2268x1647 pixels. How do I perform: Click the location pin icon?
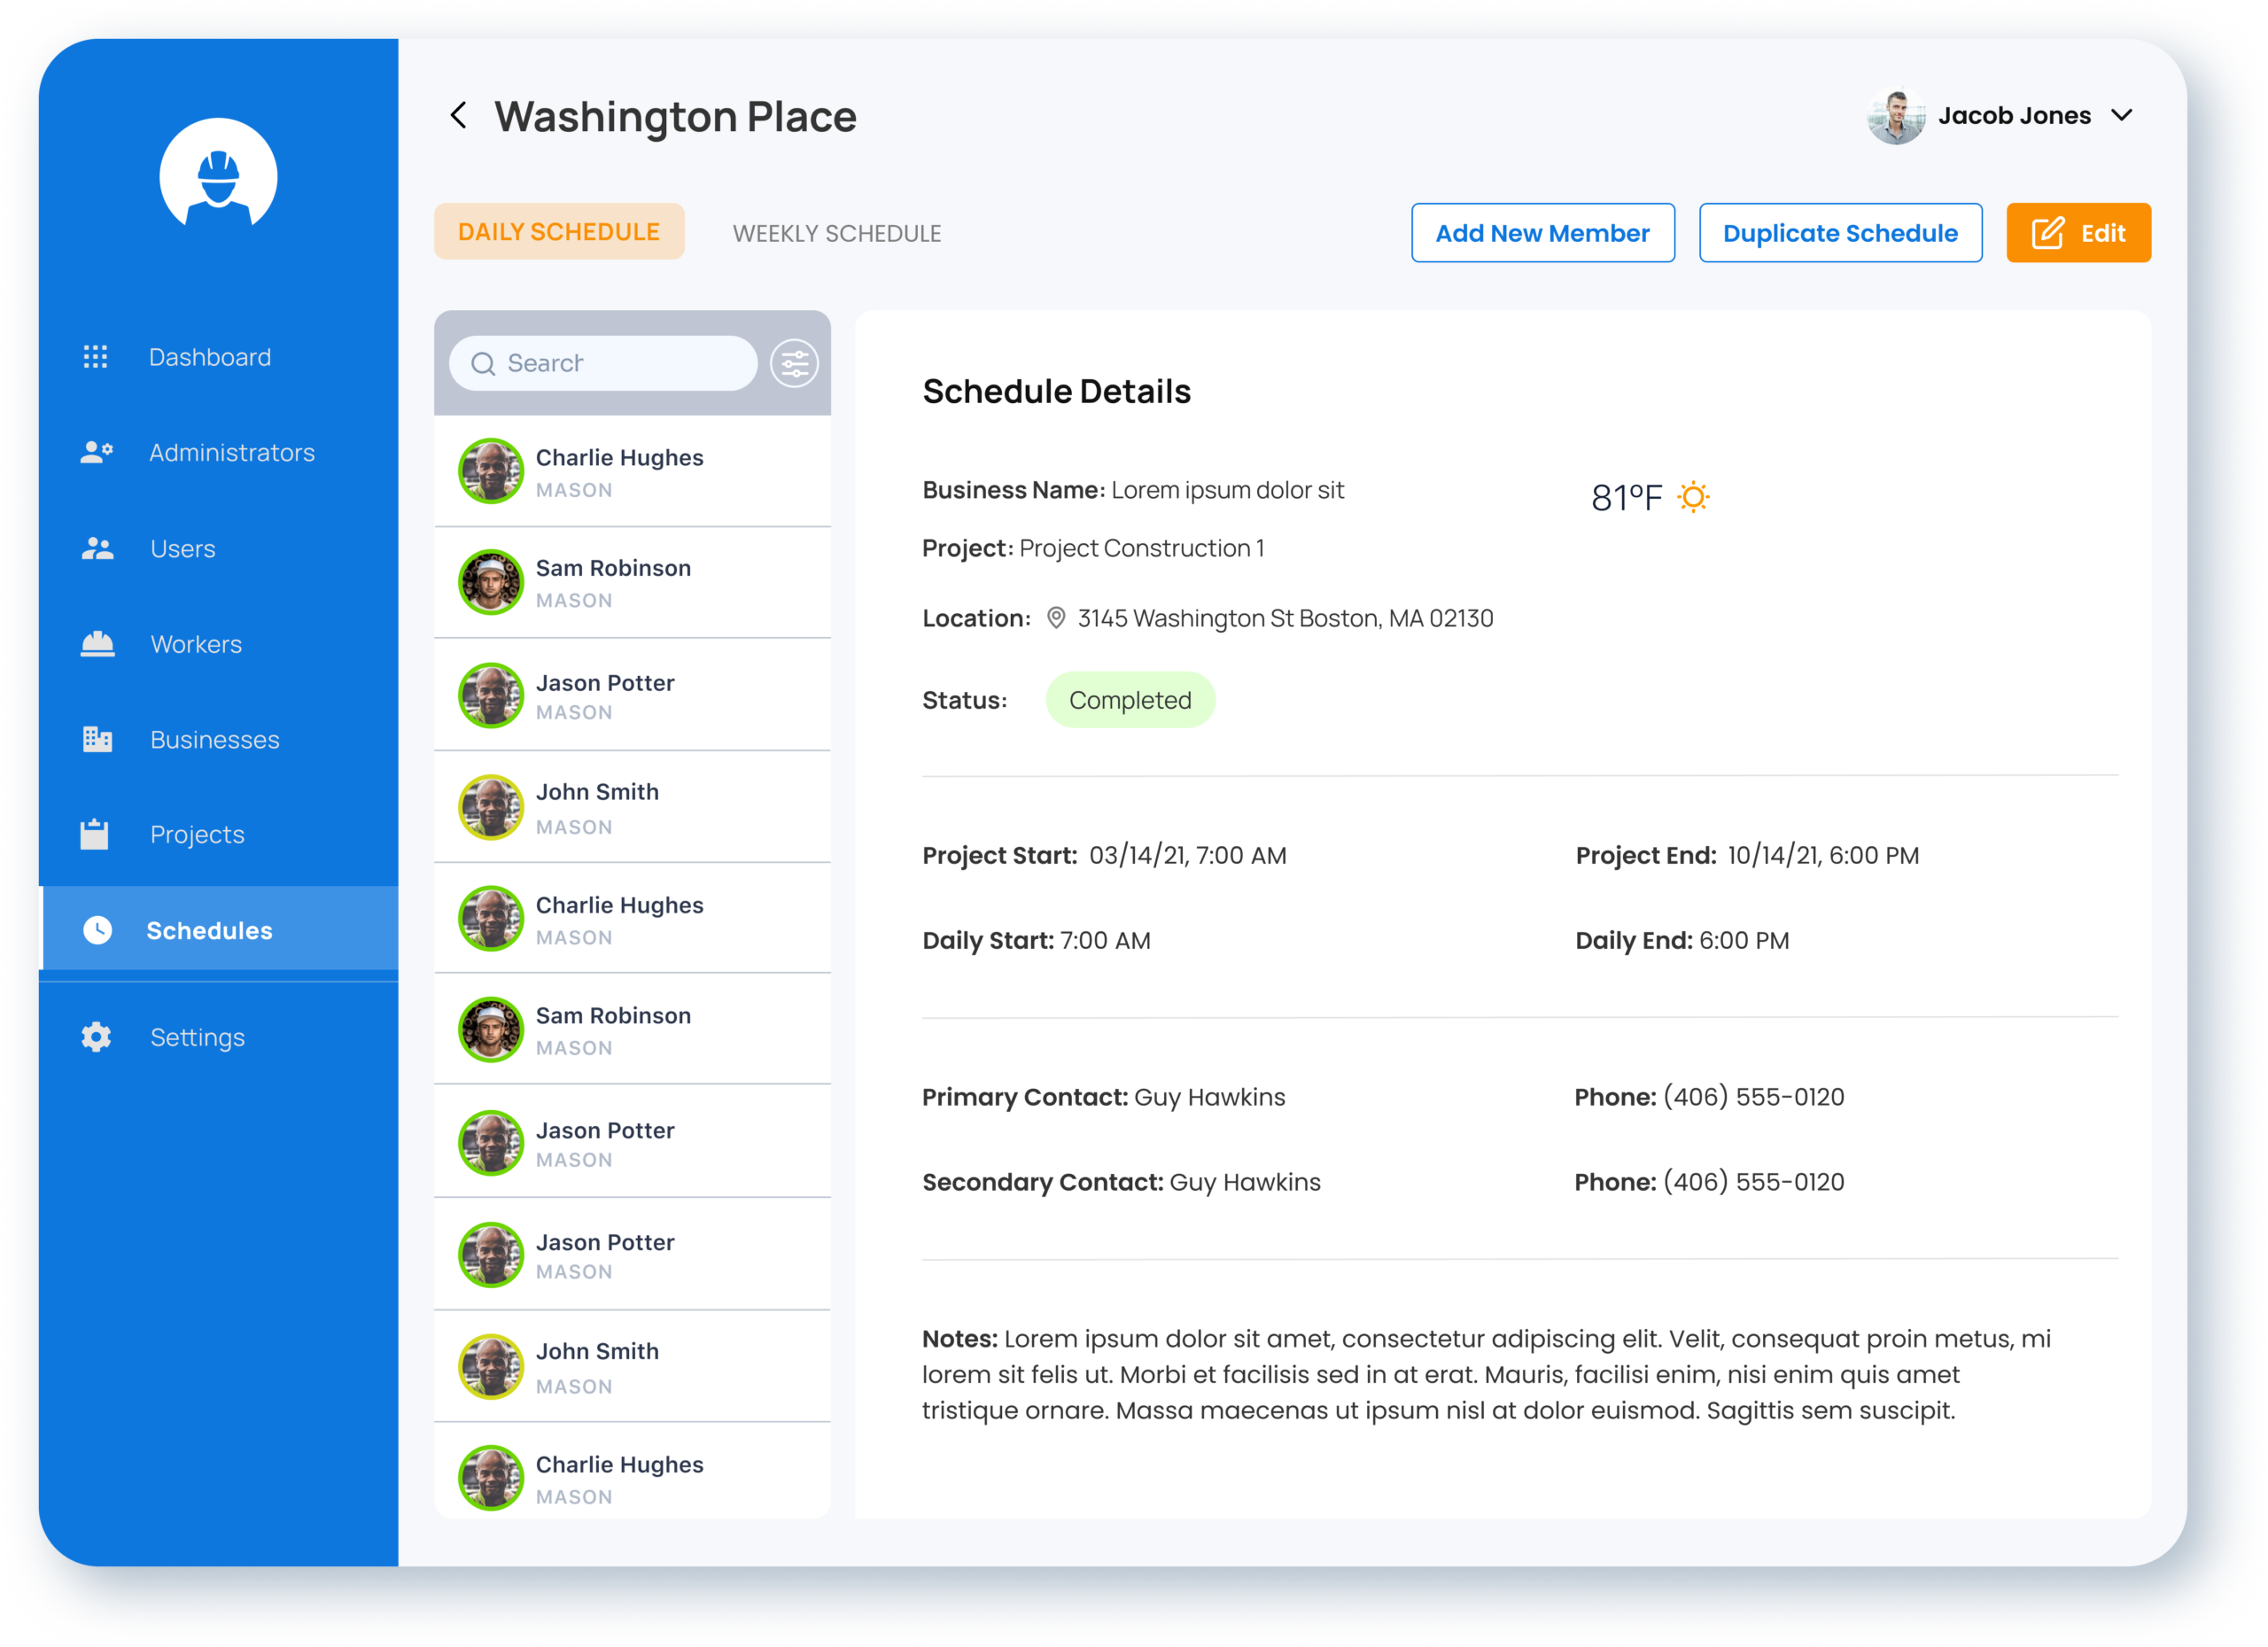point(1055,618)
